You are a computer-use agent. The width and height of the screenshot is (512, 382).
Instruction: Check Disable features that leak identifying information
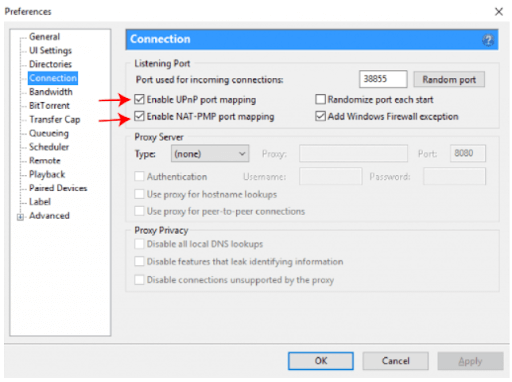tap(139, 261)
